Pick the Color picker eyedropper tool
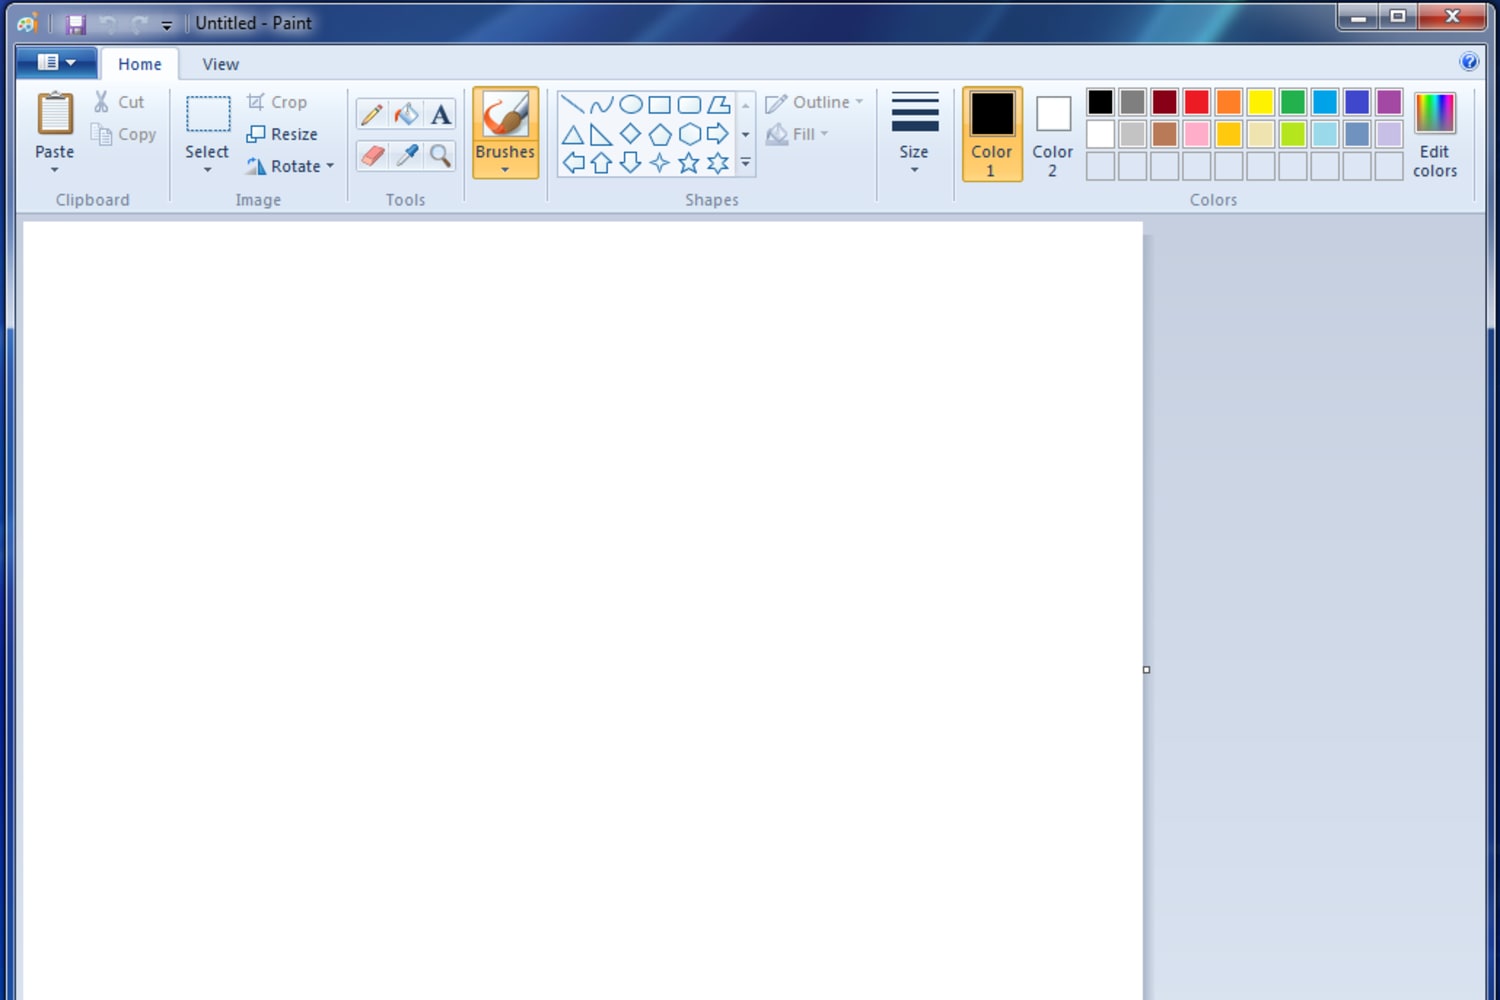 tap(406, 156)
